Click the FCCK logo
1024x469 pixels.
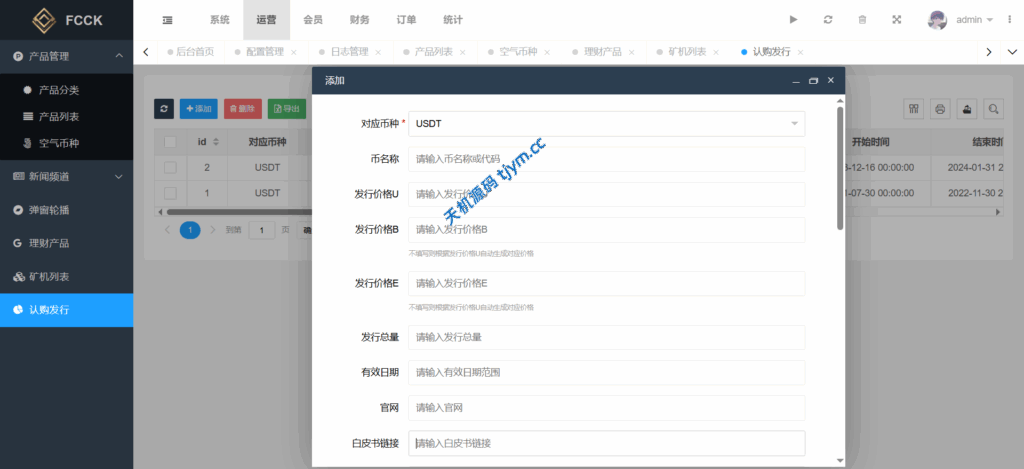pyautogui.click(x=67, y=20)
